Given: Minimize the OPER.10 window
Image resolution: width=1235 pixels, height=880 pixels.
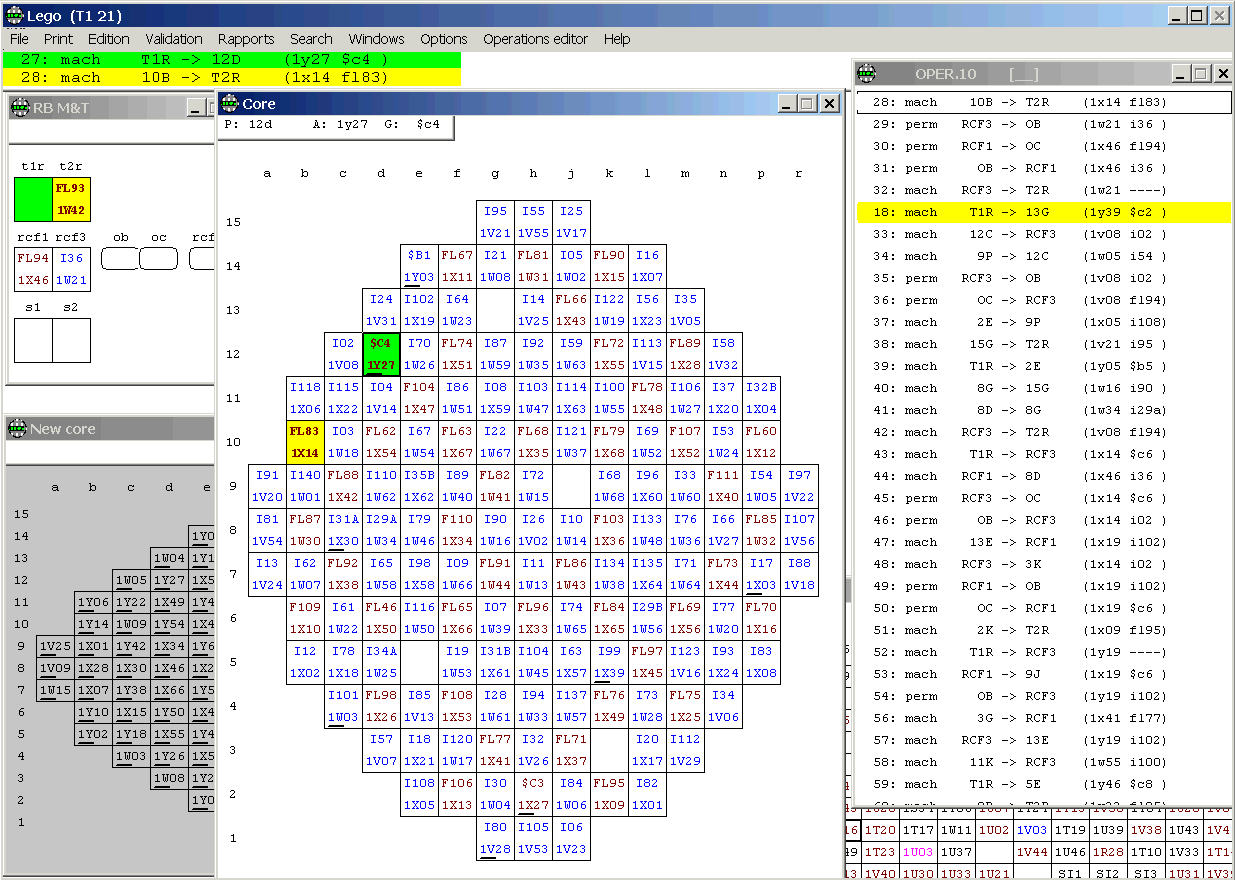Looking at the screenshot, I should [1181, 74].
